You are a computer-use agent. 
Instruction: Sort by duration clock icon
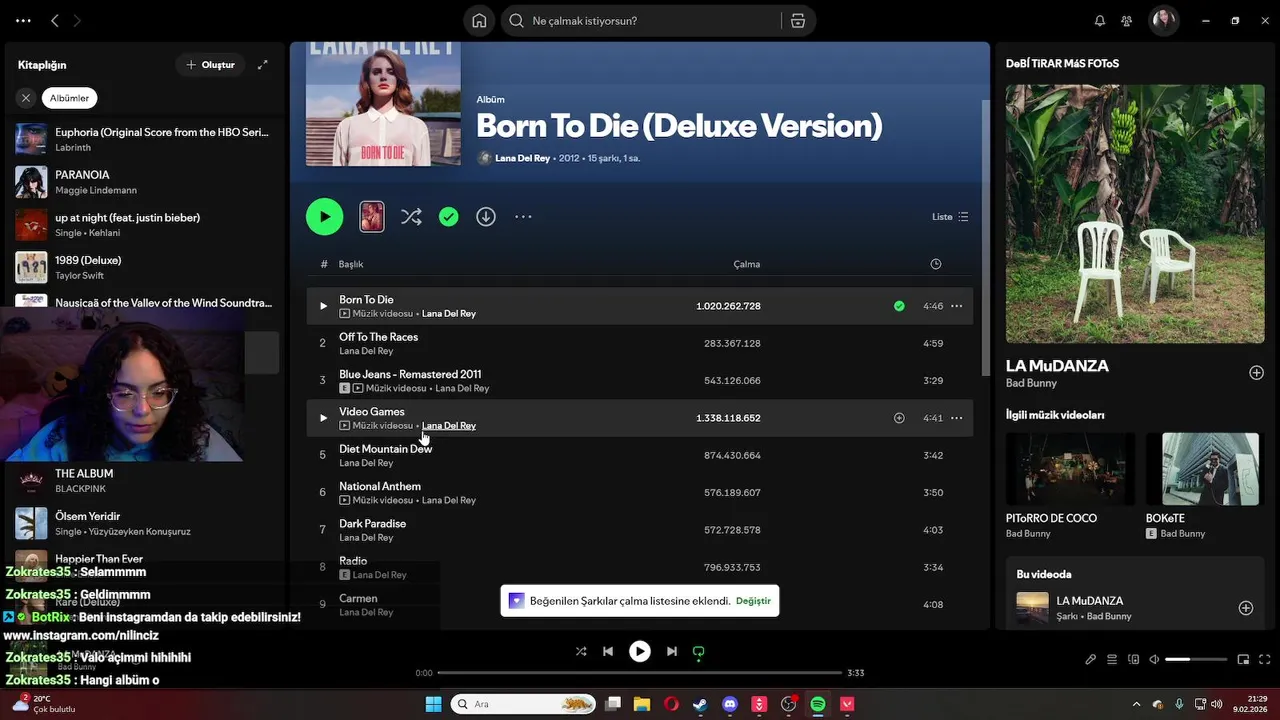[x=936, y=264]
